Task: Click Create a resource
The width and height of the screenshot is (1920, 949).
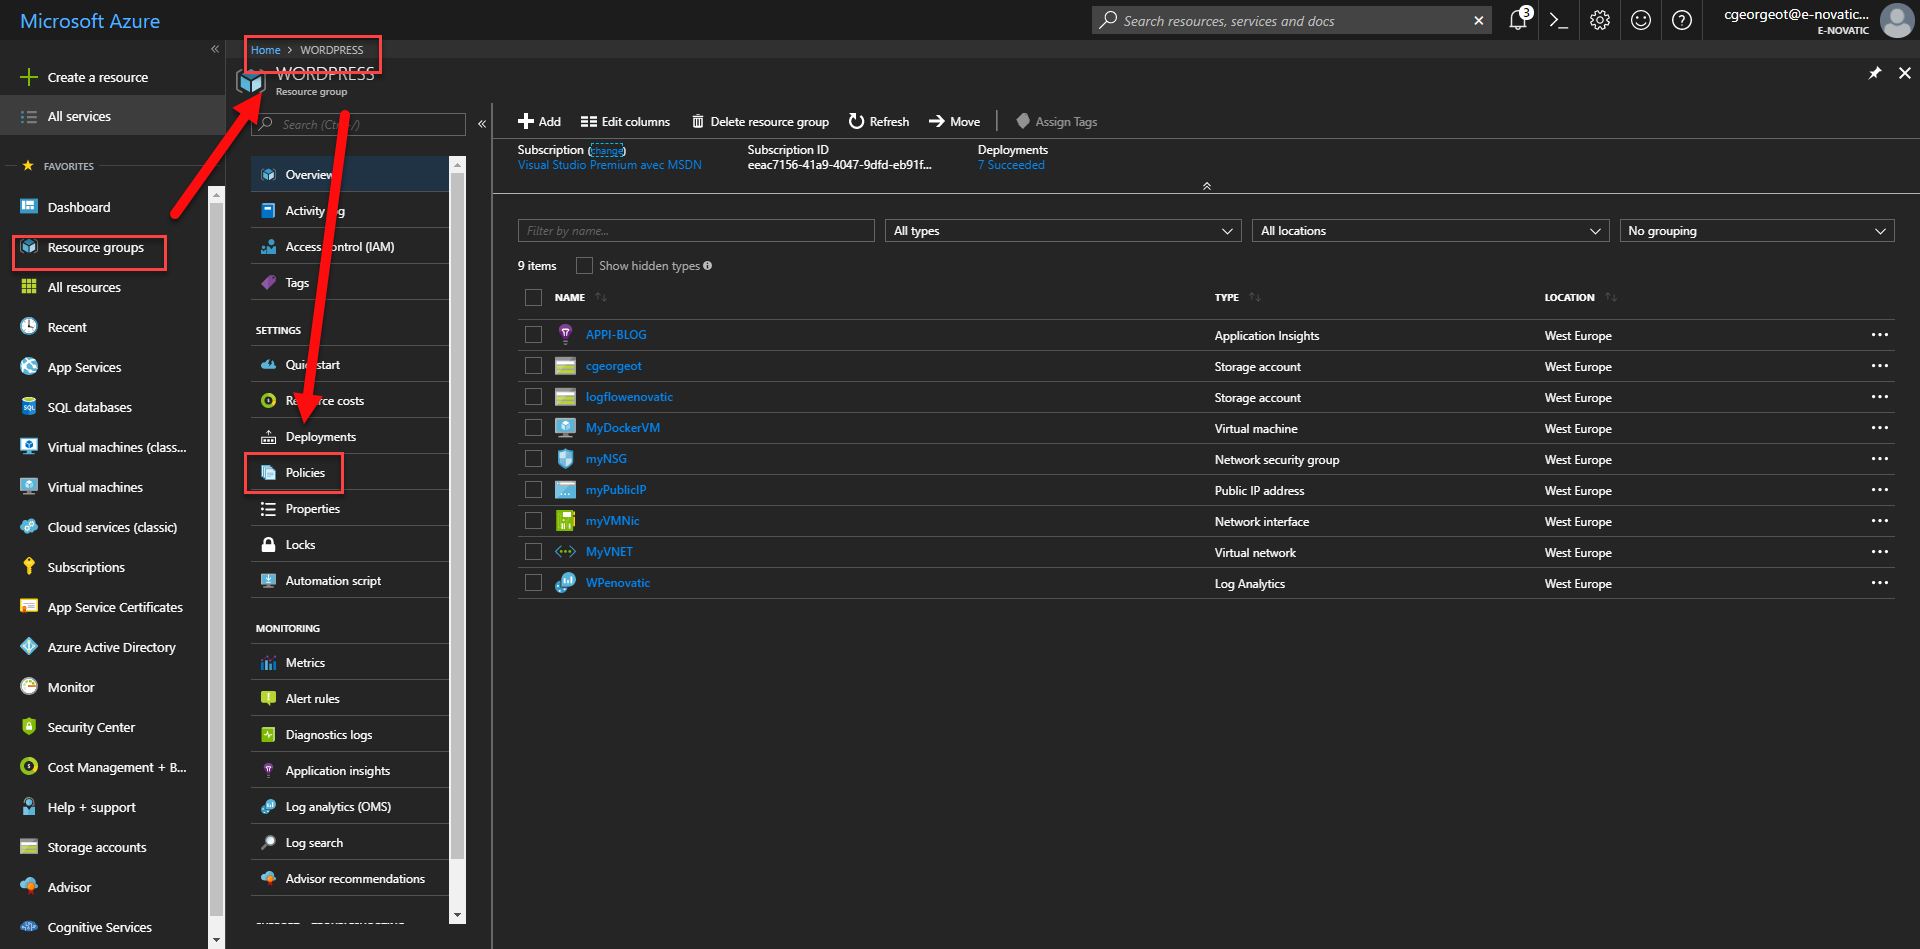Action: [97, 77]
